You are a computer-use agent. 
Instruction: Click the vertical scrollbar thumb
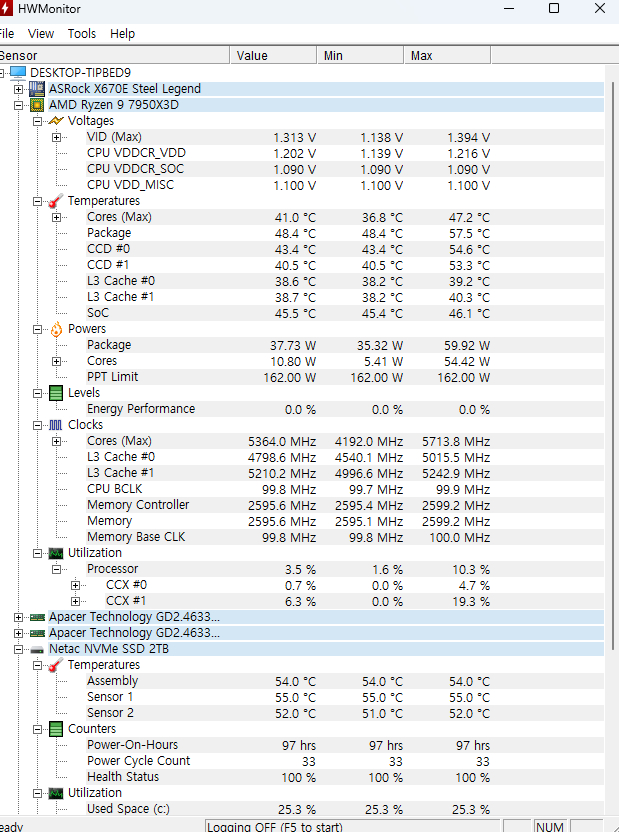coord(615,366)
